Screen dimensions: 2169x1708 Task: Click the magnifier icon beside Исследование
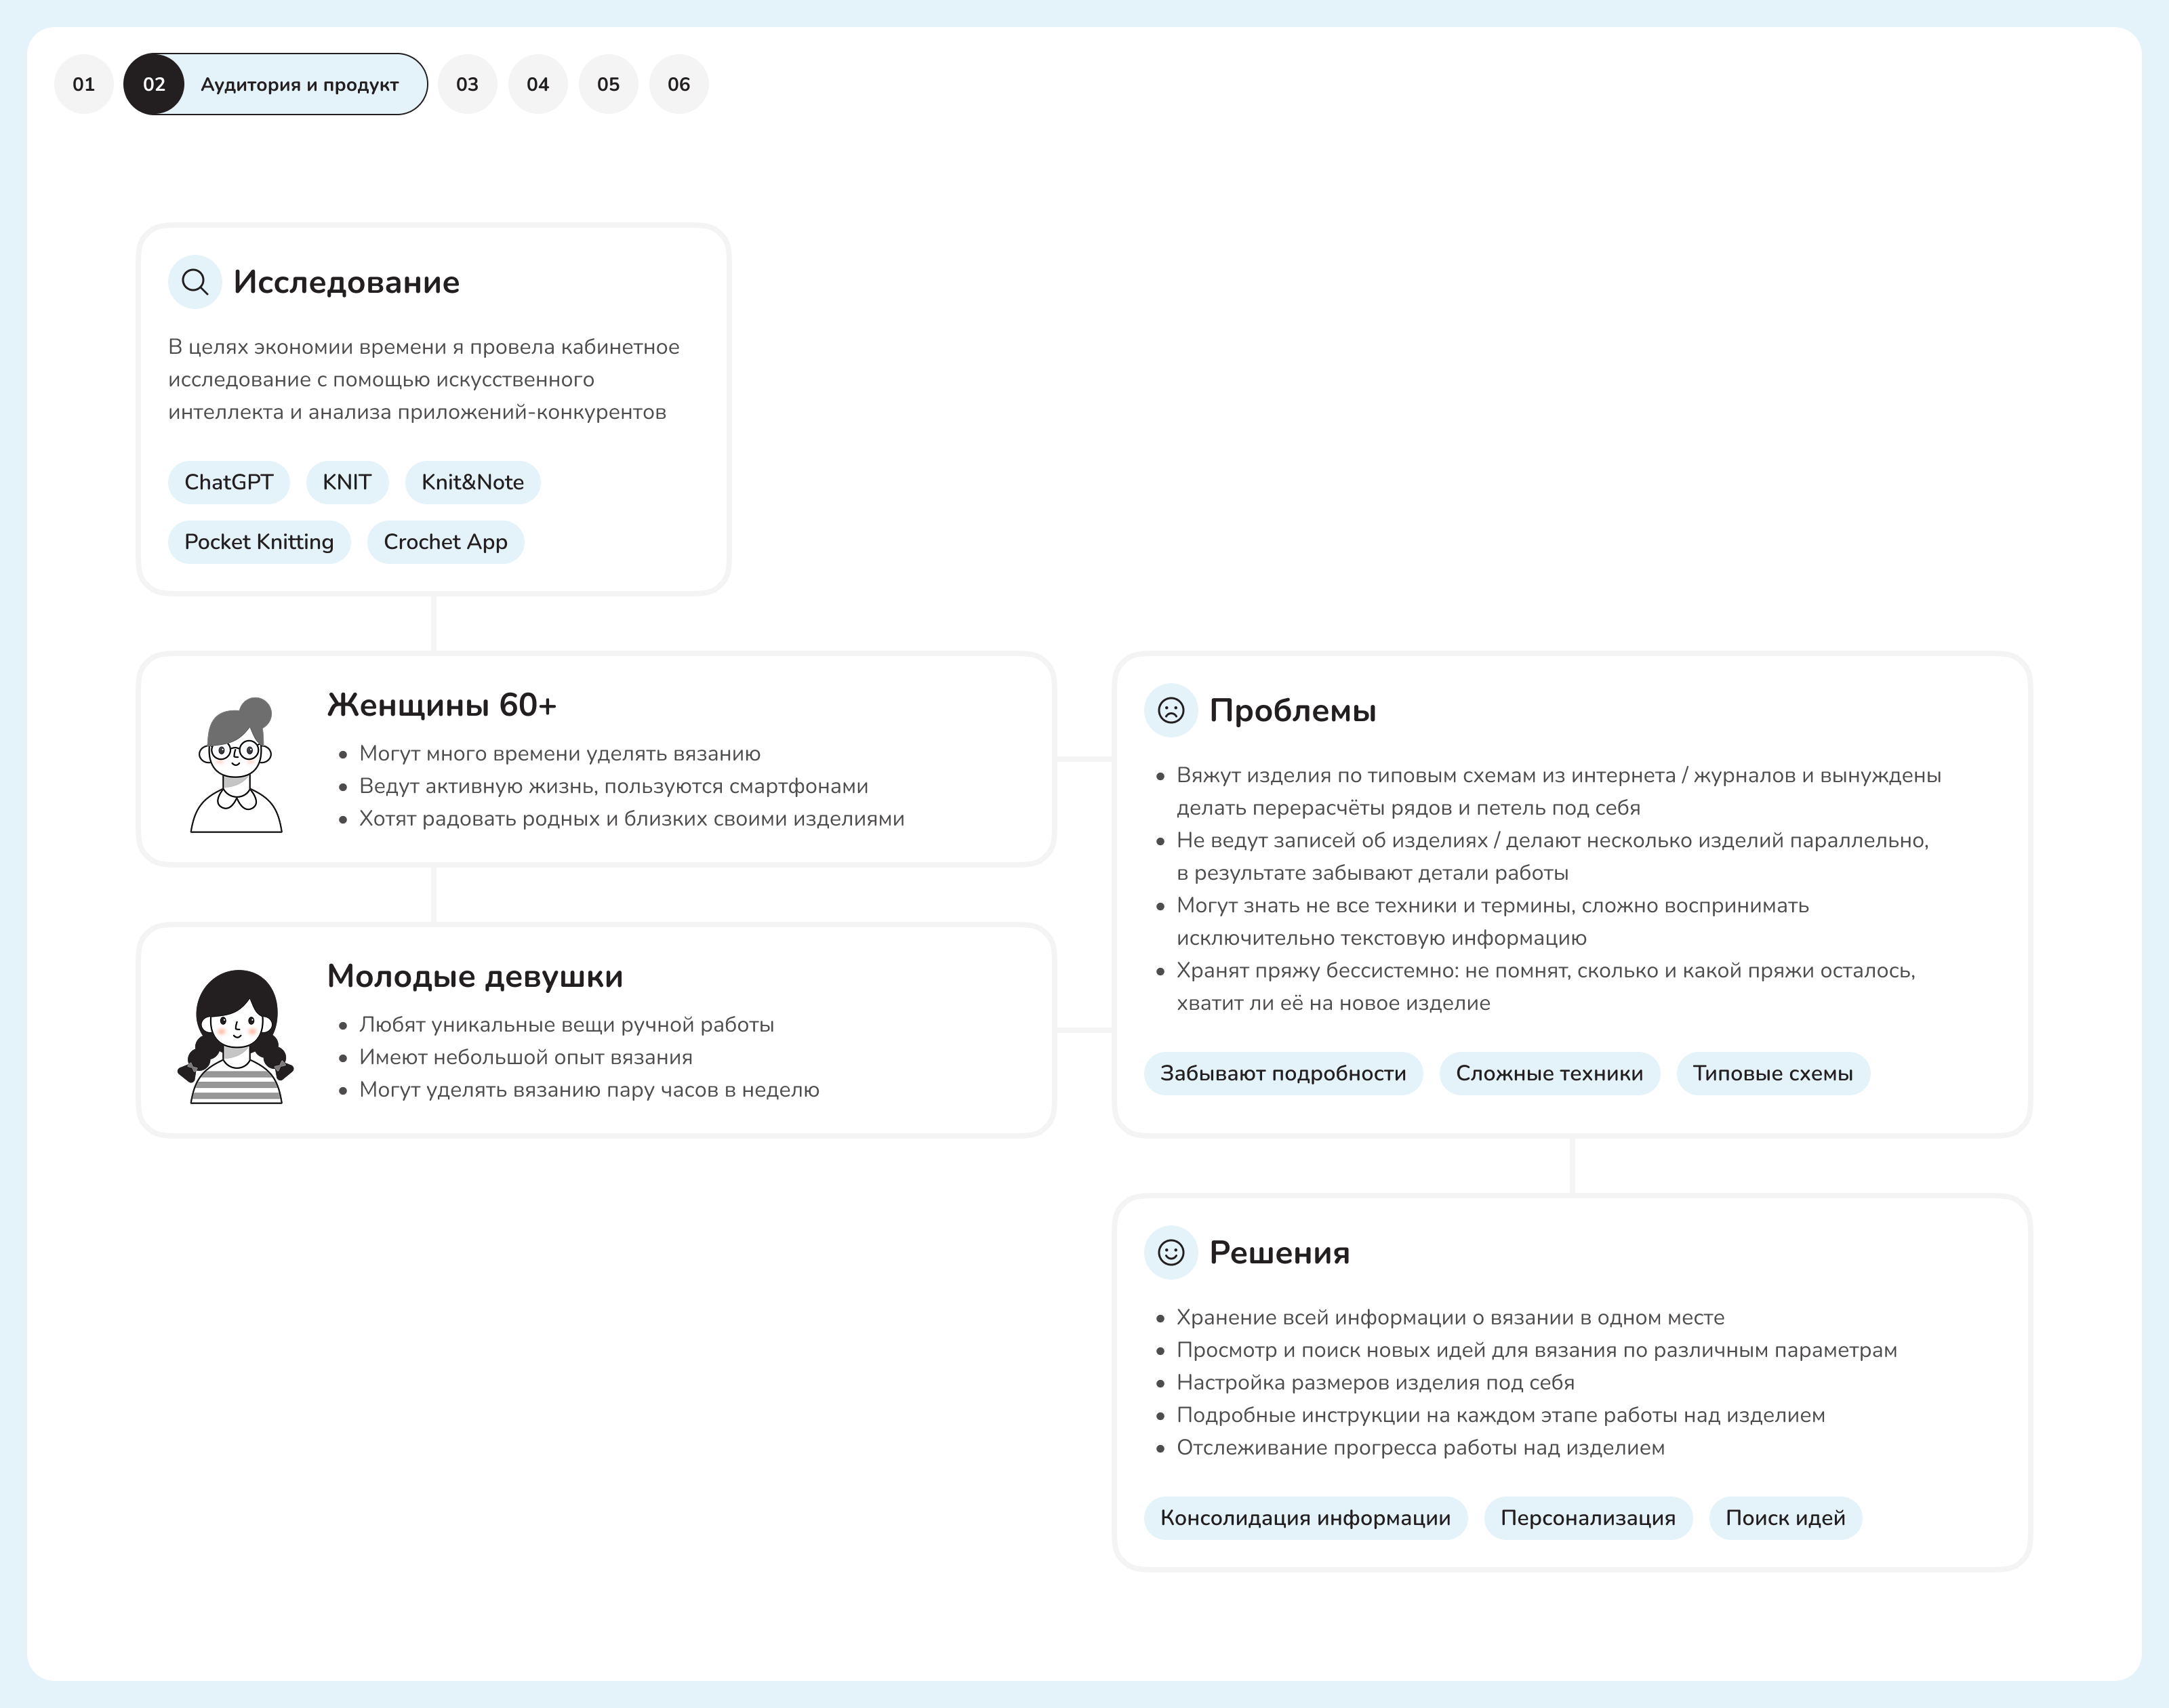coord(195,282)
